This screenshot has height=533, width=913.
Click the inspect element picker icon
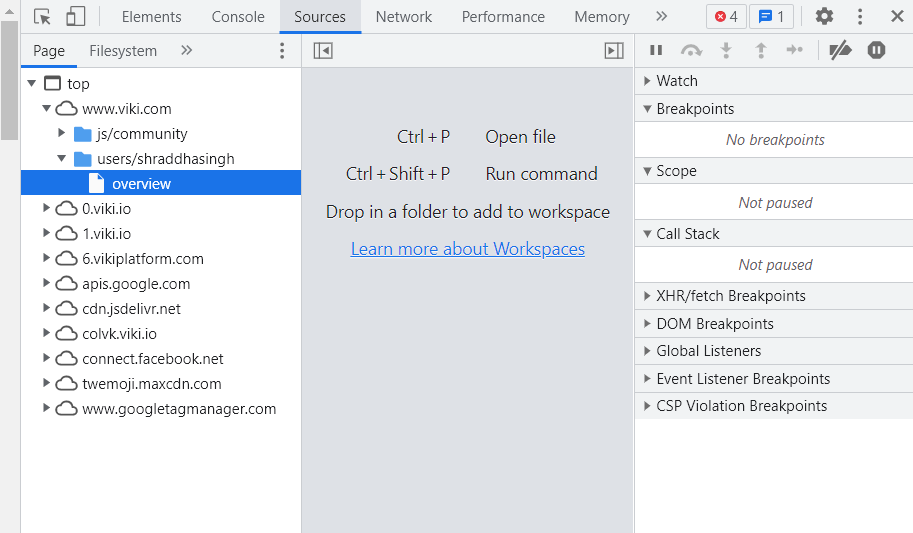42,17
